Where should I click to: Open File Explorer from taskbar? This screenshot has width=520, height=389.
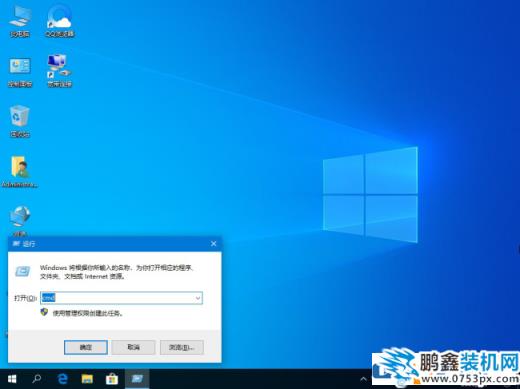pyautogui.click(x=87, y=379)
